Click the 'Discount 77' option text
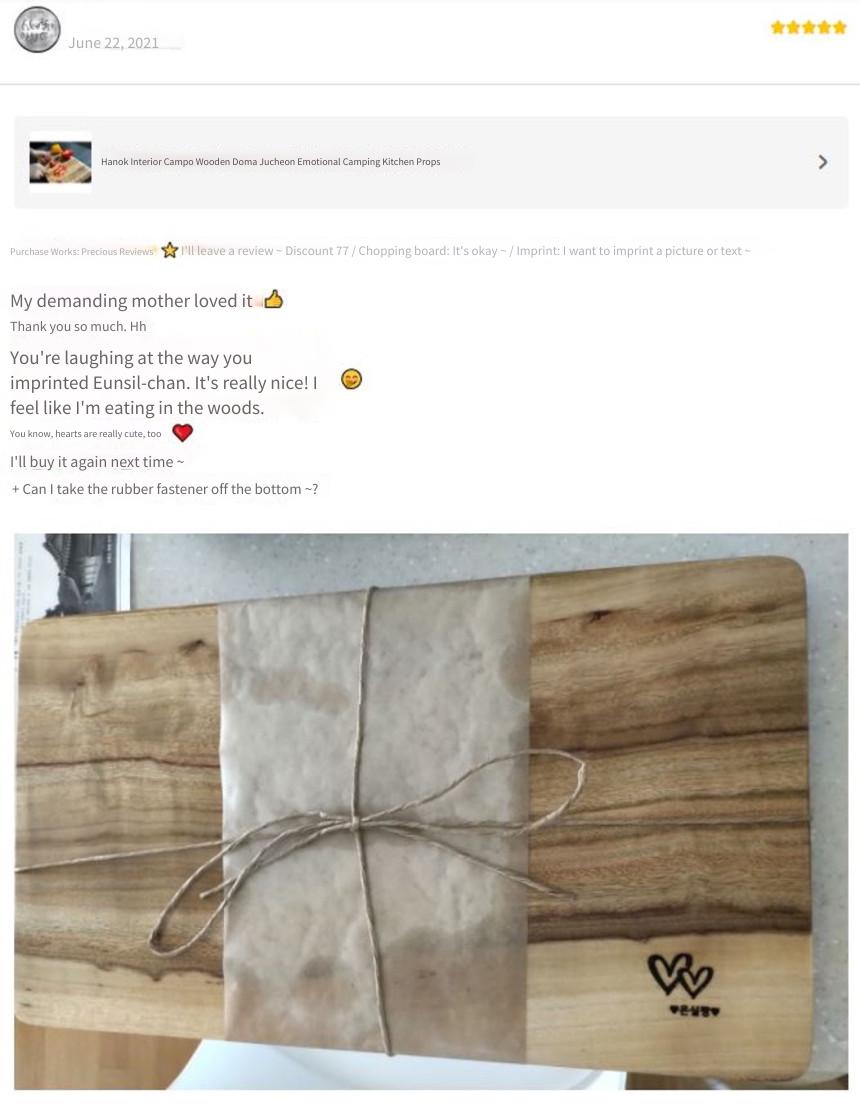This screenshot has height=1112, width=860. [x=317, y=251]
